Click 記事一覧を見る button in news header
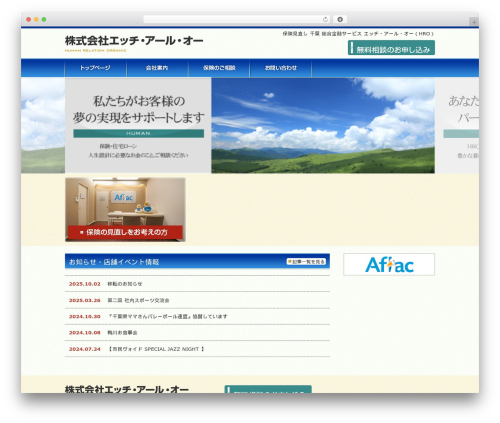Screen dimensions: 500x423 tap(306, 262)
